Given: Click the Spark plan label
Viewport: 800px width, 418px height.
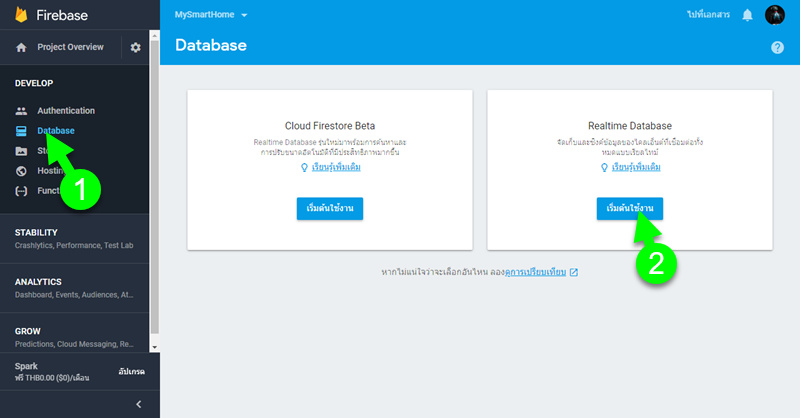Looking at the screenshot, I should coord(26,366).
